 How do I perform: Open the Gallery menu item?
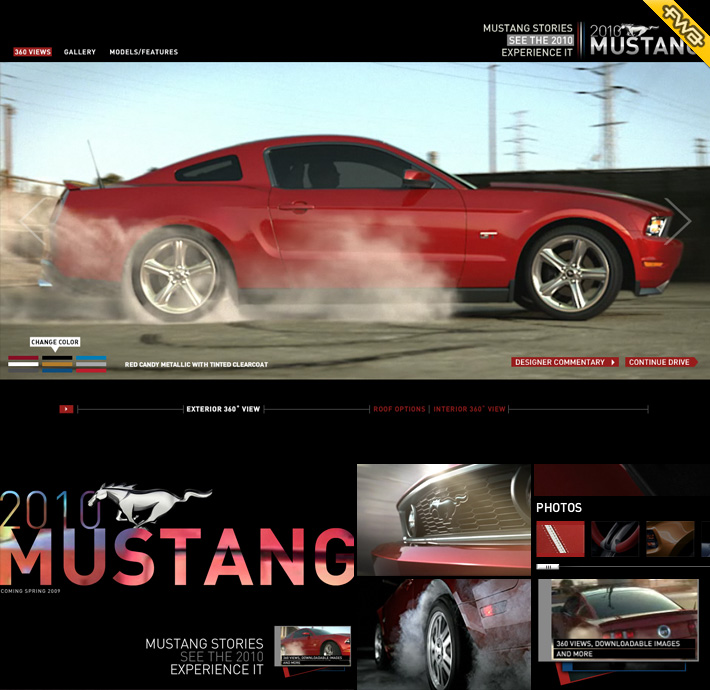click(x=80, y=52)
